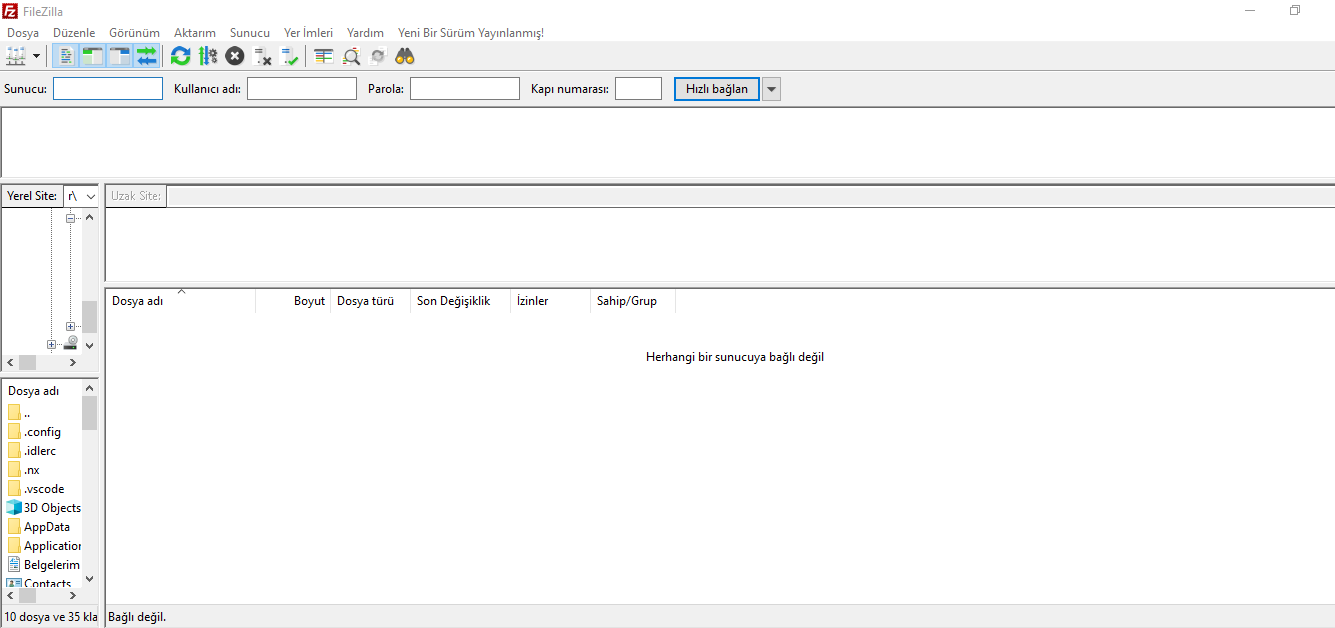
Task: Cancel the current operation icon
Action: tap(235, 56)
